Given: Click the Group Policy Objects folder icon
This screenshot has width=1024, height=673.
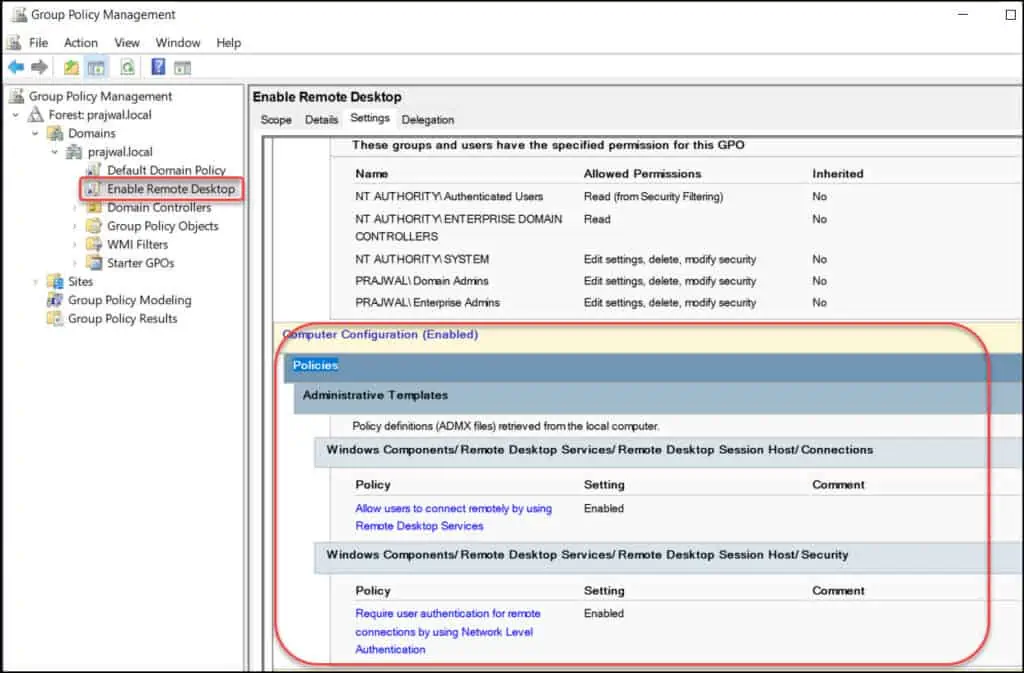Looking at the screenshot, I should pyautogui.click(x=94, y=226).
